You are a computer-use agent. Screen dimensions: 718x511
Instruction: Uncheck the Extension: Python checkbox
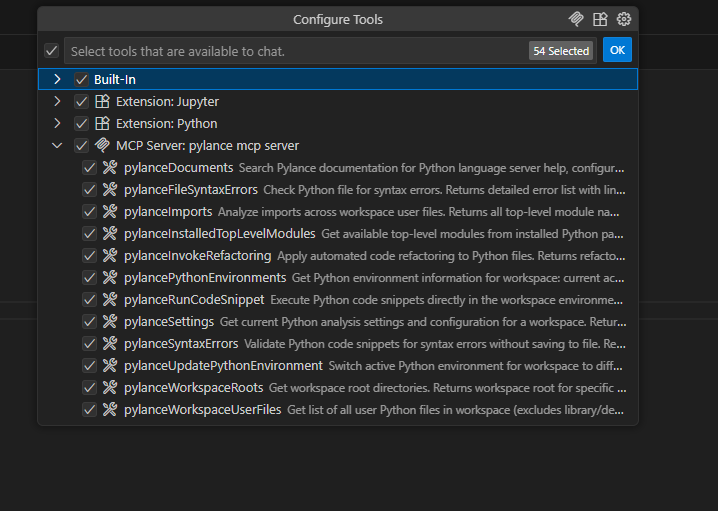[x=82, y=123]
